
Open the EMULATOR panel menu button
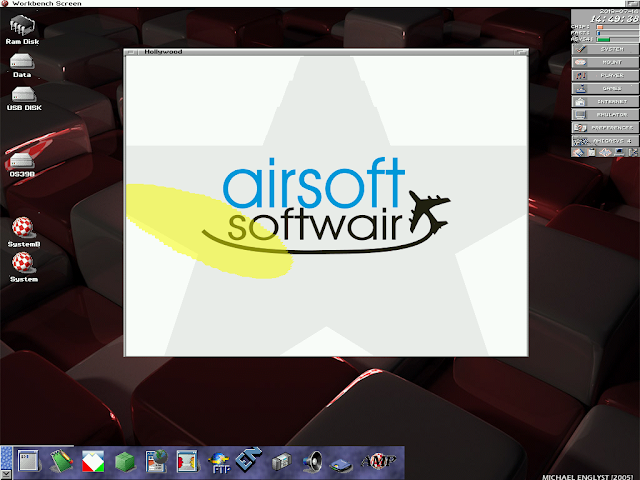click(x=605, y=115)
